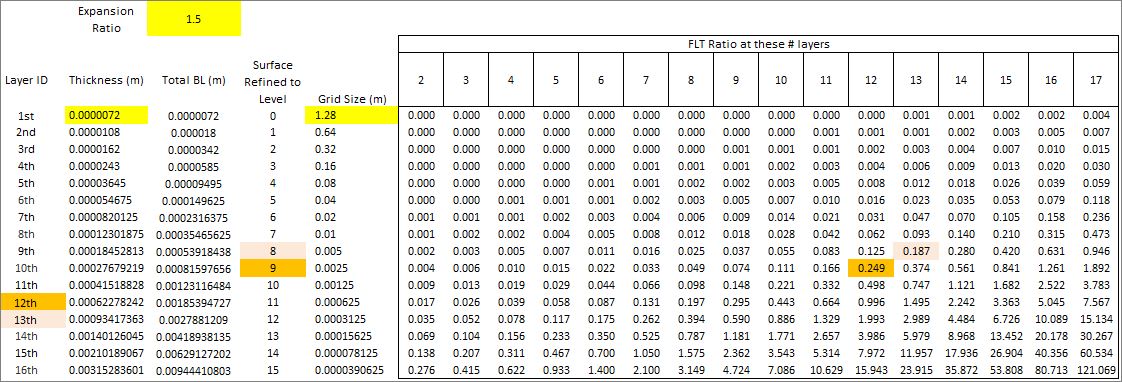The image size is (1122, 382).
Task: Select the 'Thickness (m)' column header
Action: pyautogui.click(x=107, y=81)
